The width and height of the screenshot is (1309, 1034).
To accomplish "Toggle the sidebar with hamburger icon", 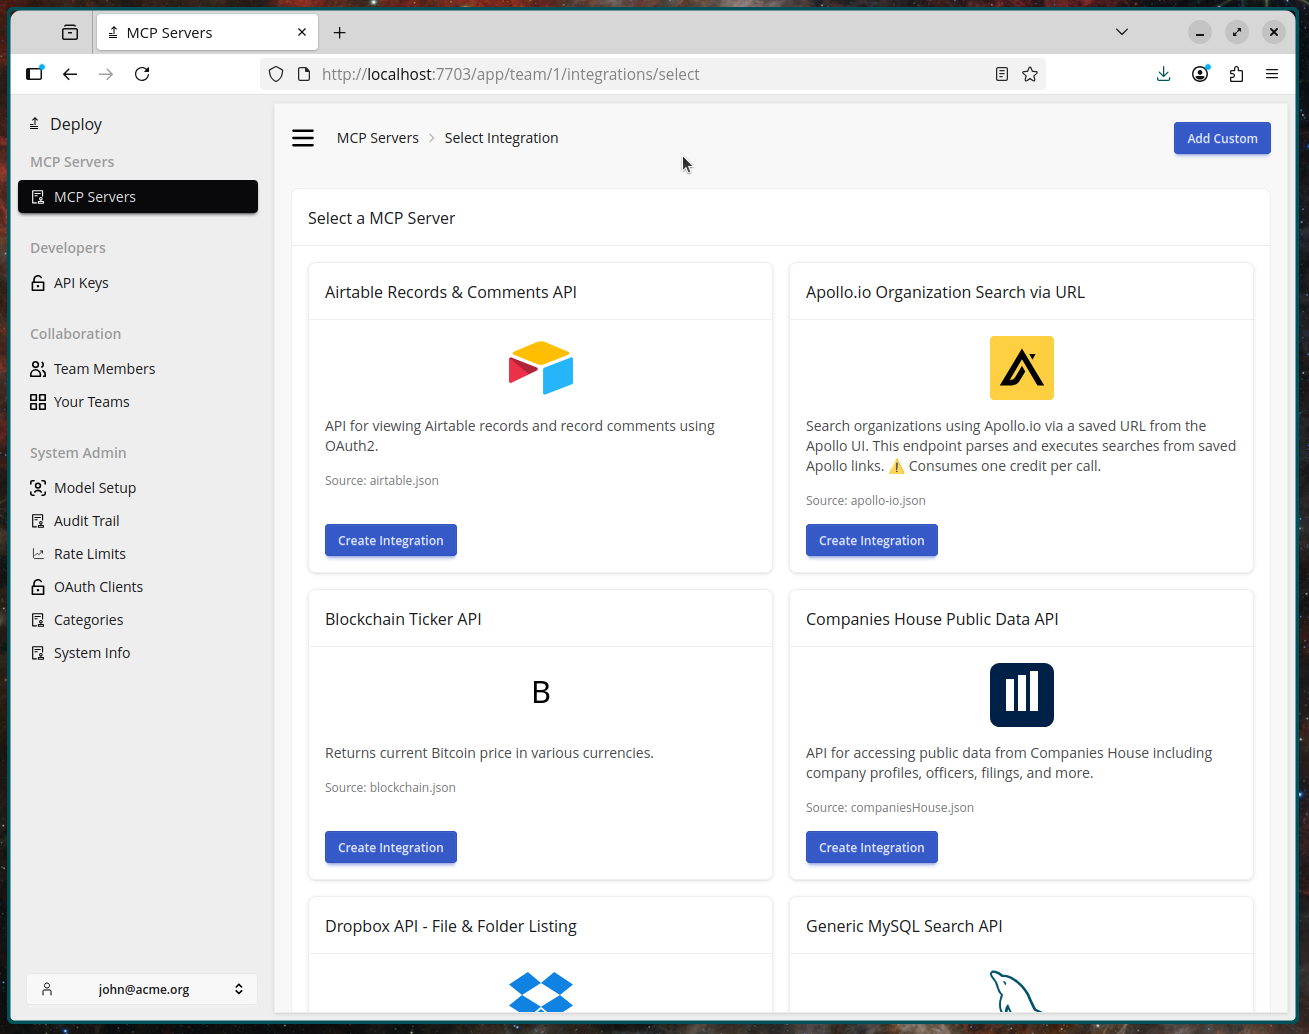I will click(303, 138).
